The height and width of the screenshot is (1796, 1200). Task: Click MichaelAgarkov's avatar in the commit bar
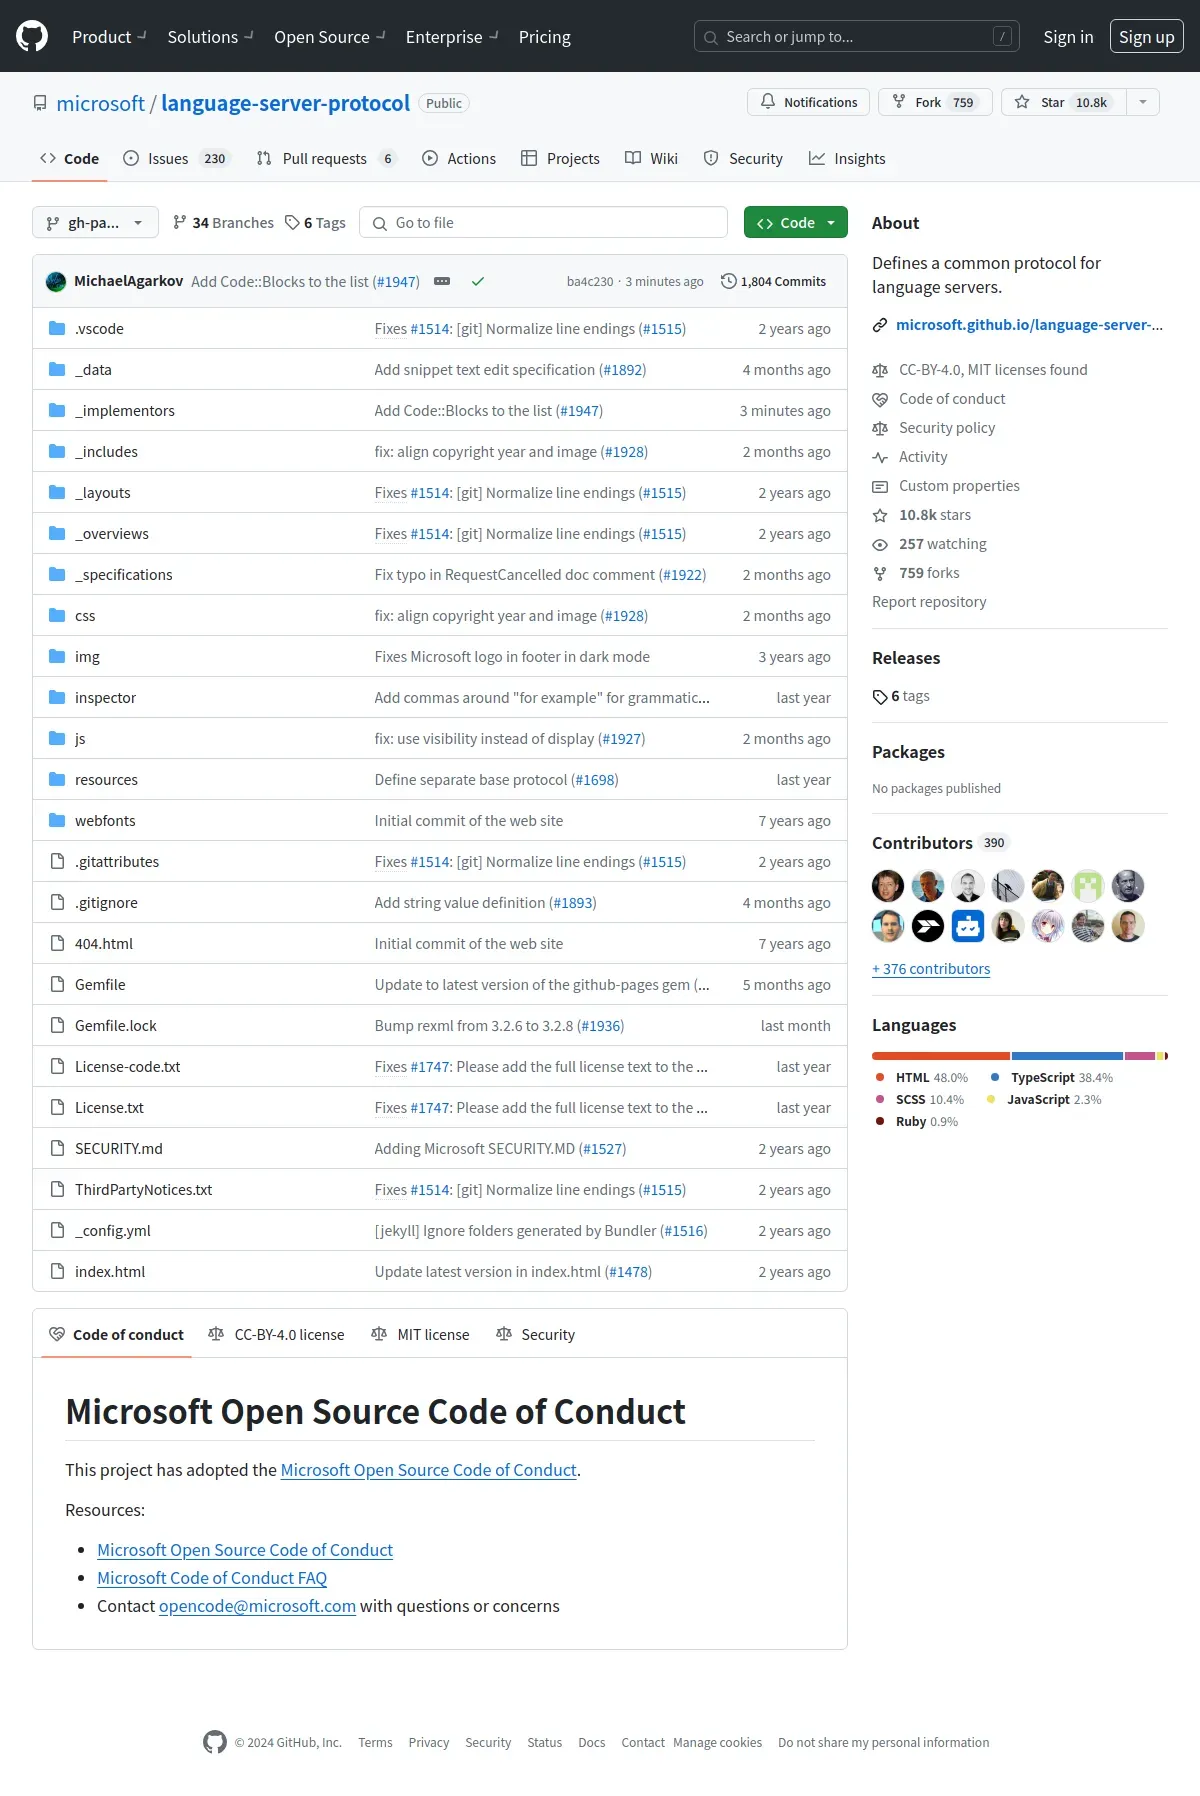click(x=56, y=282)
